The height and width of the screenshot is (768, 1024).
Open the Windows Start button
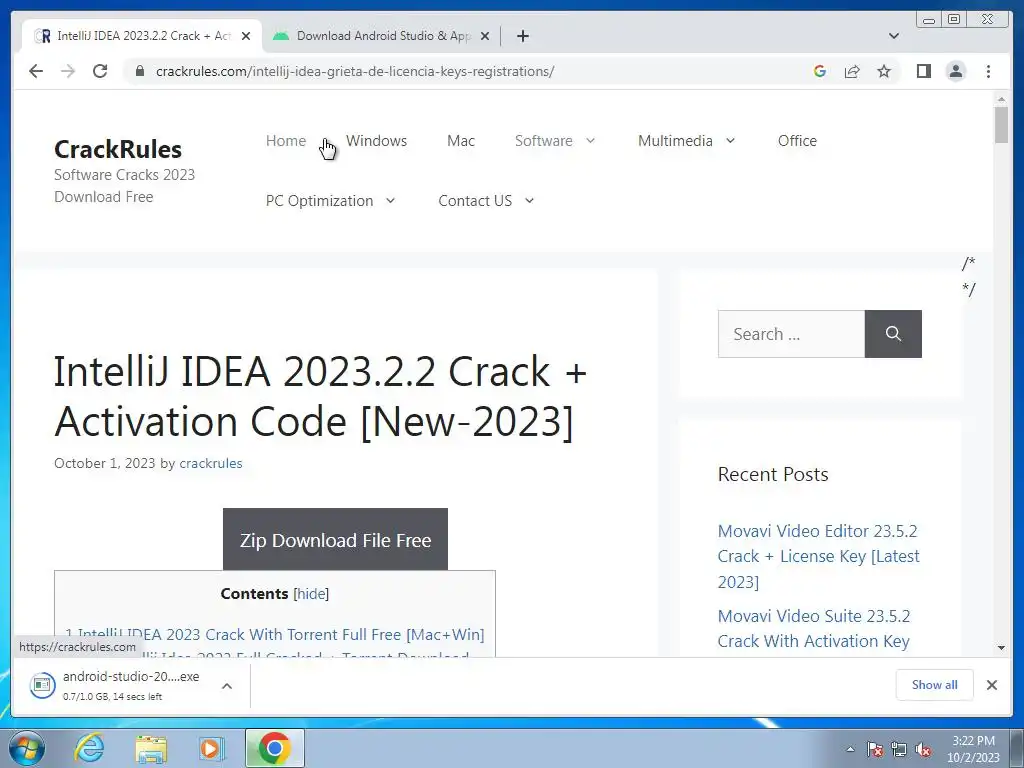pos(27,748)
